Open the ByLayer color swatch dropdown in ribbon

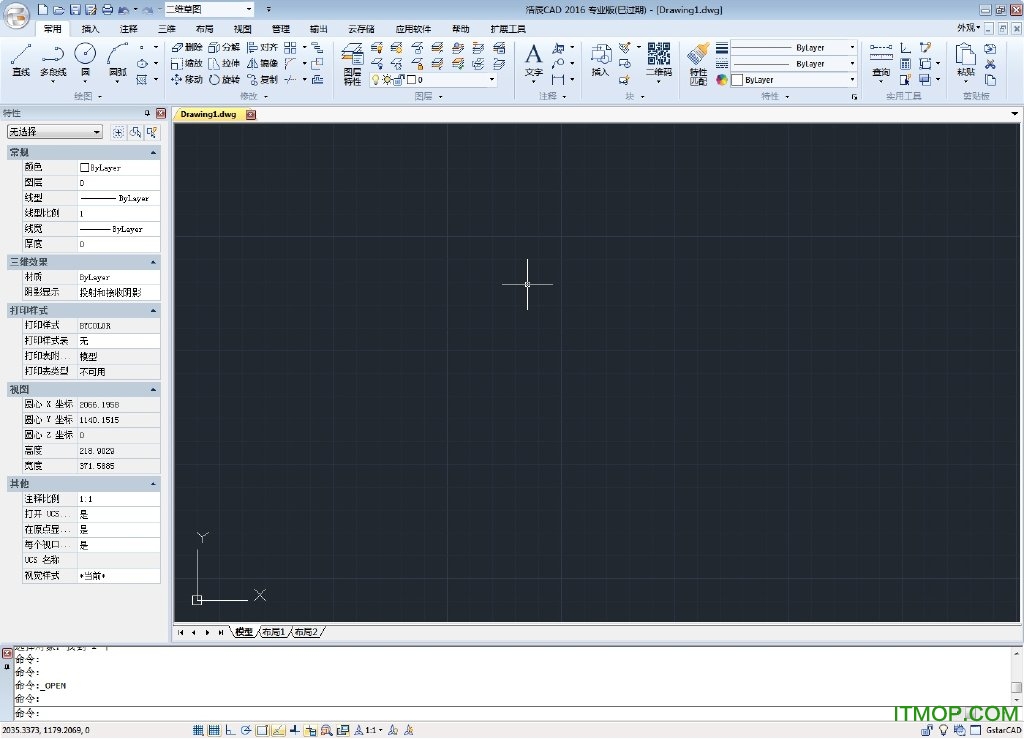793,80
